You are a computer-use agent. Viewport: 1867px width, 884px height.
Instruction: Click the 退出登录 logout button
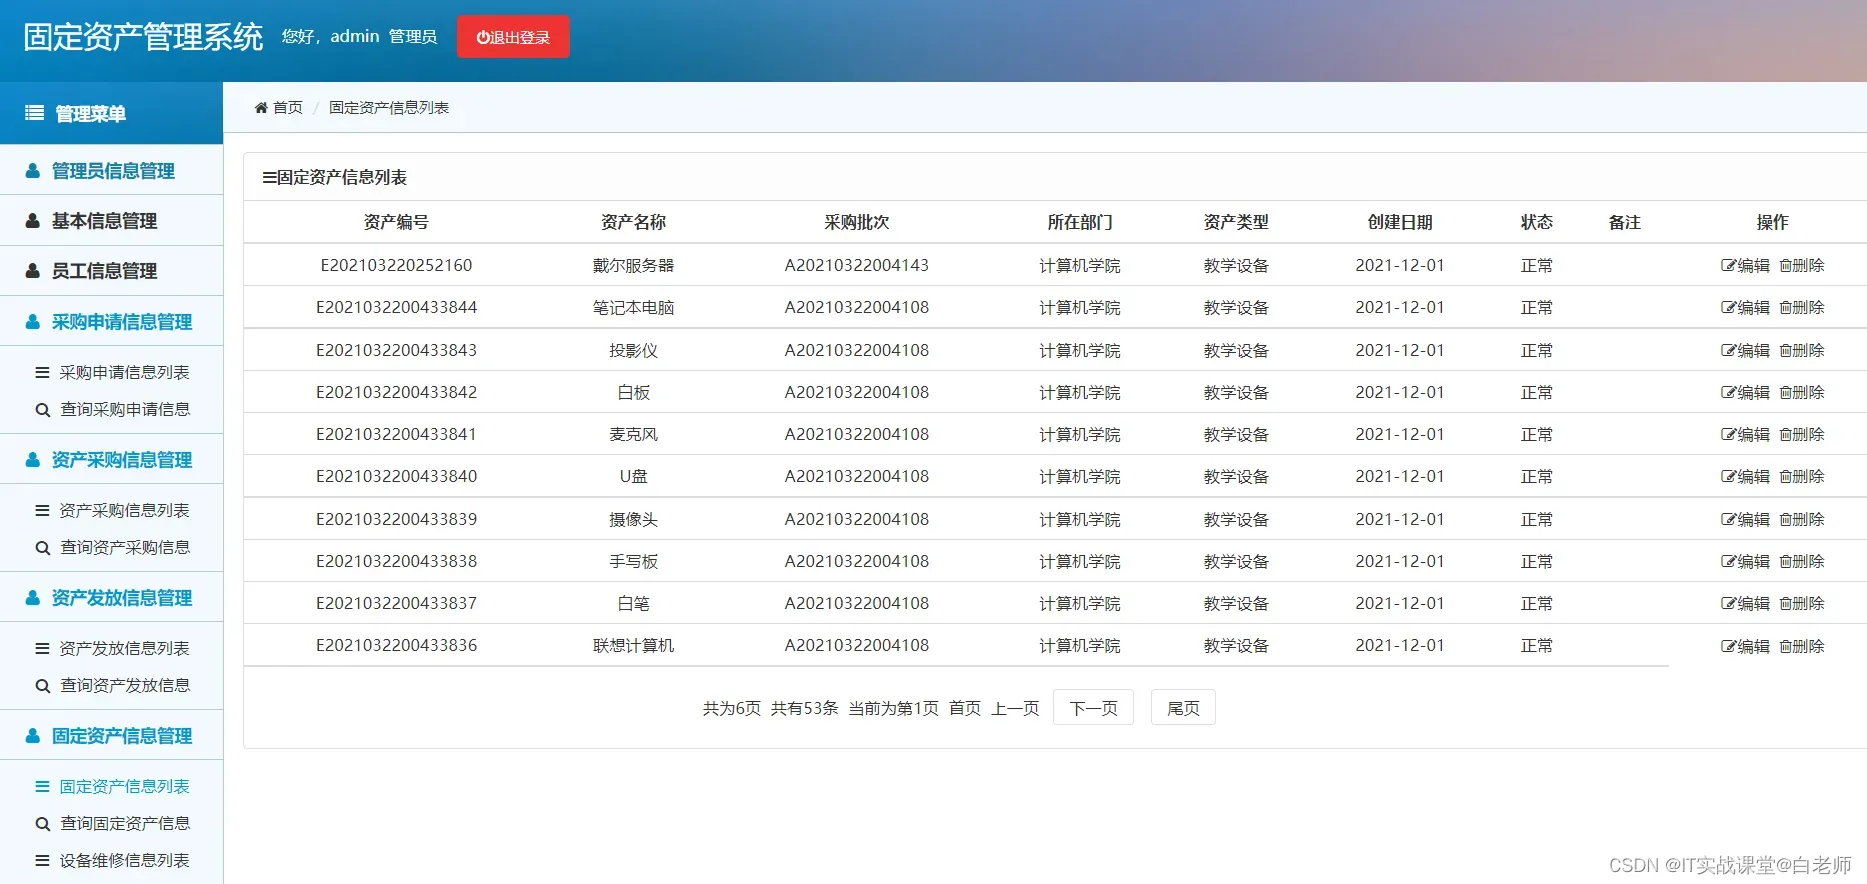coord(513,37)
